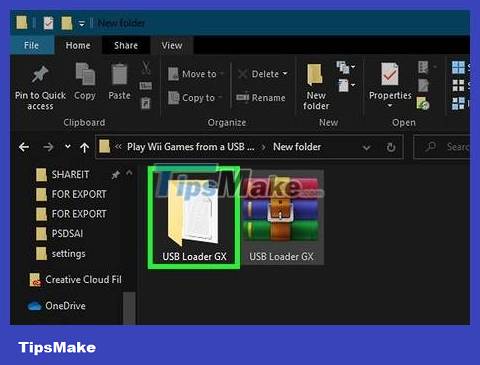Refresh the current folder
The width and height of the screenshot is (480, 365).
pos(391,147)
